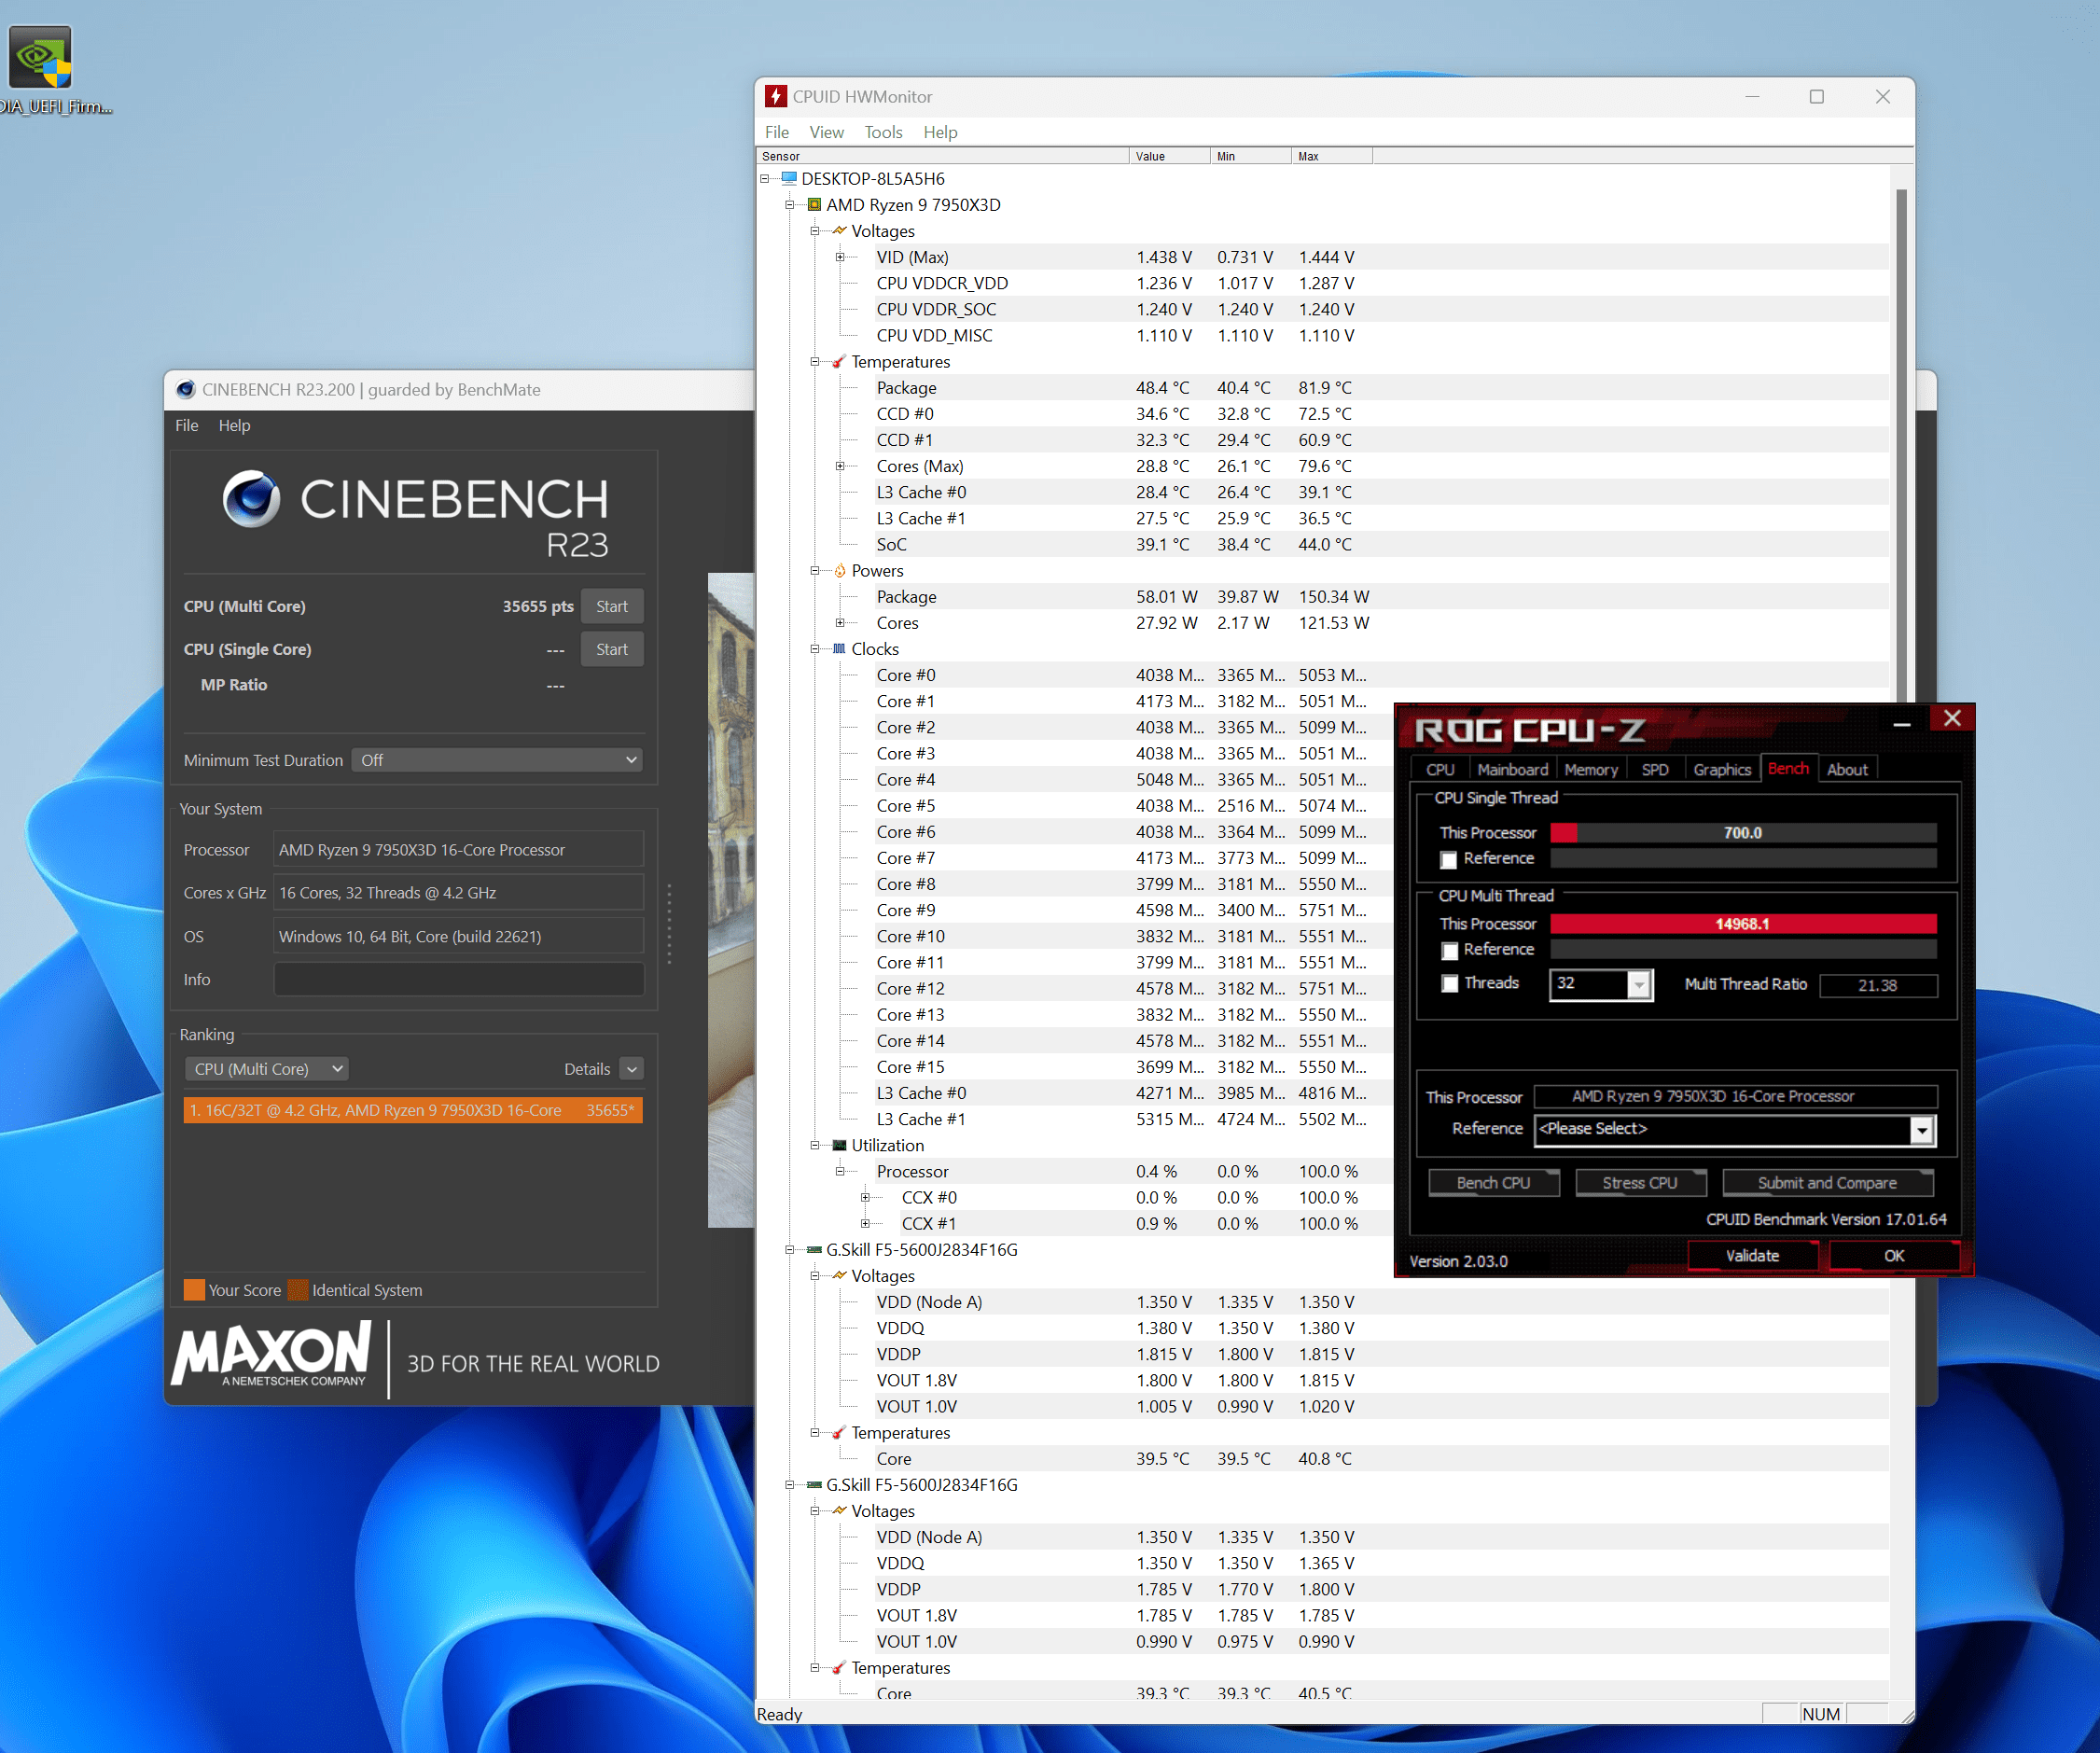Collapse the DESKTOP-8L5A5H6 tree node
Viewport: 2100px width, 1753px height.
pyautogui.click(x=765, y=179)
